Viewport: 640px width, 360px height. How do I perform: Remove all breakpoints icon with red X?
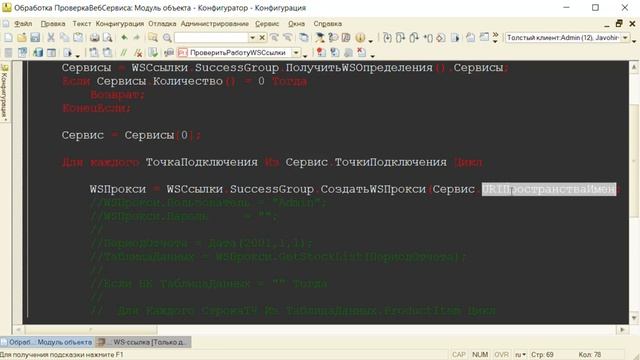362,53
